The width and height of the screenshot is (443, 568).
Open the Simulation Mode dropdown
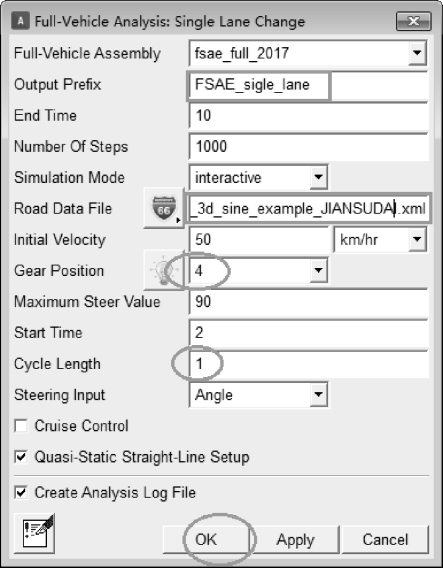point(318,177)
